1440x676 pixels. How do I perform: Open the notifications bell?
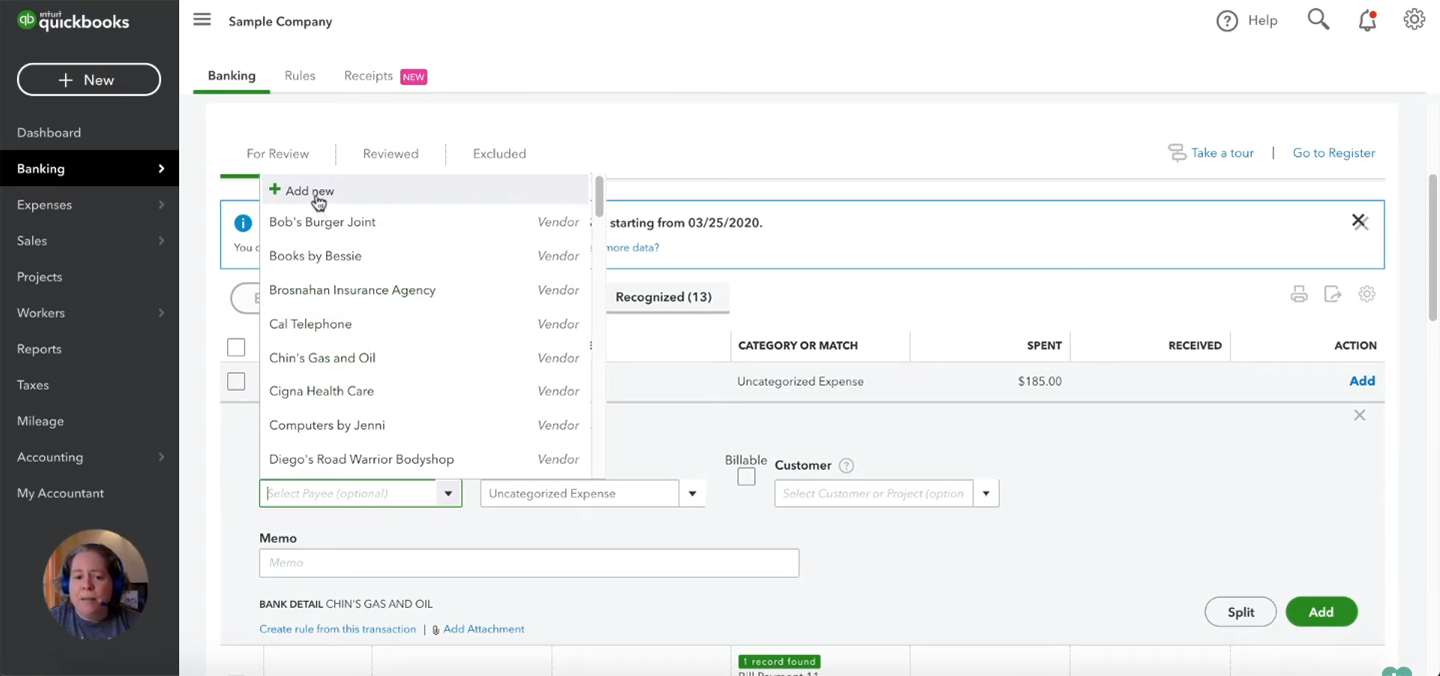1367,20
